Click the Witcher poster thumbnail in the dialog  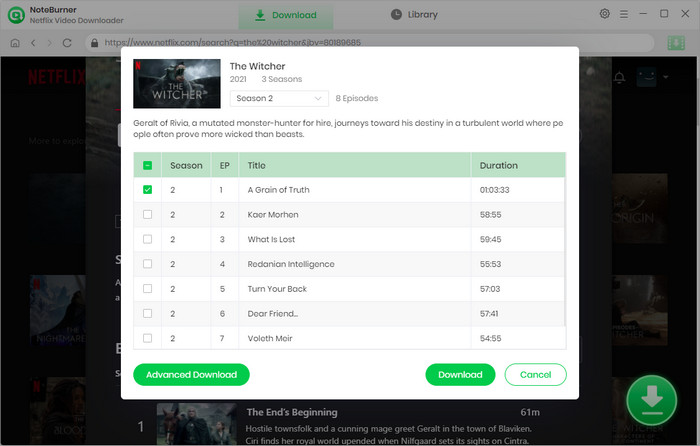pyautogui.click(x=177, y=83)
